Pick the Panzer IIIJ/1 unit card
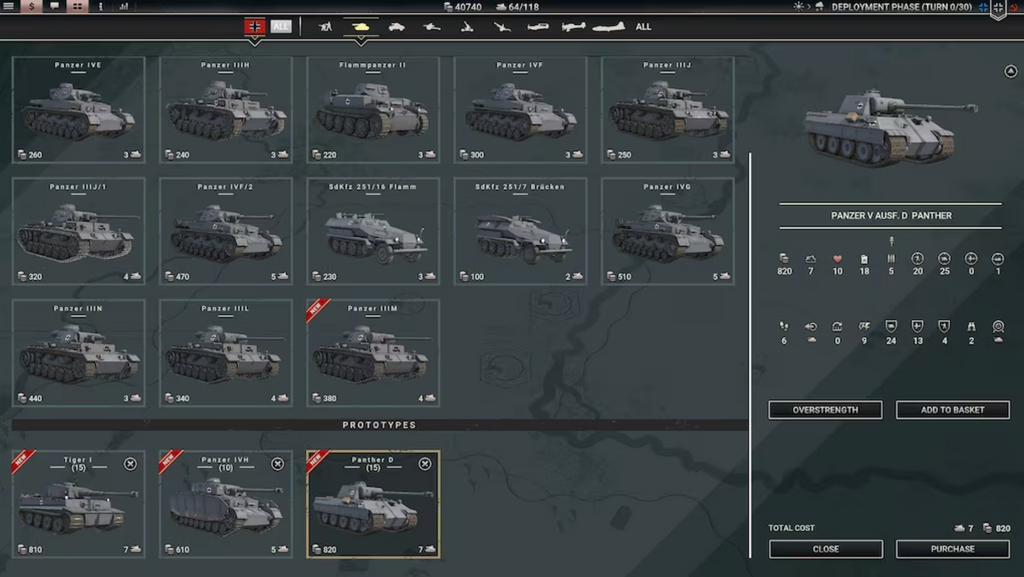The height and width of the screenshot is (577, 1024). point(78,231)
